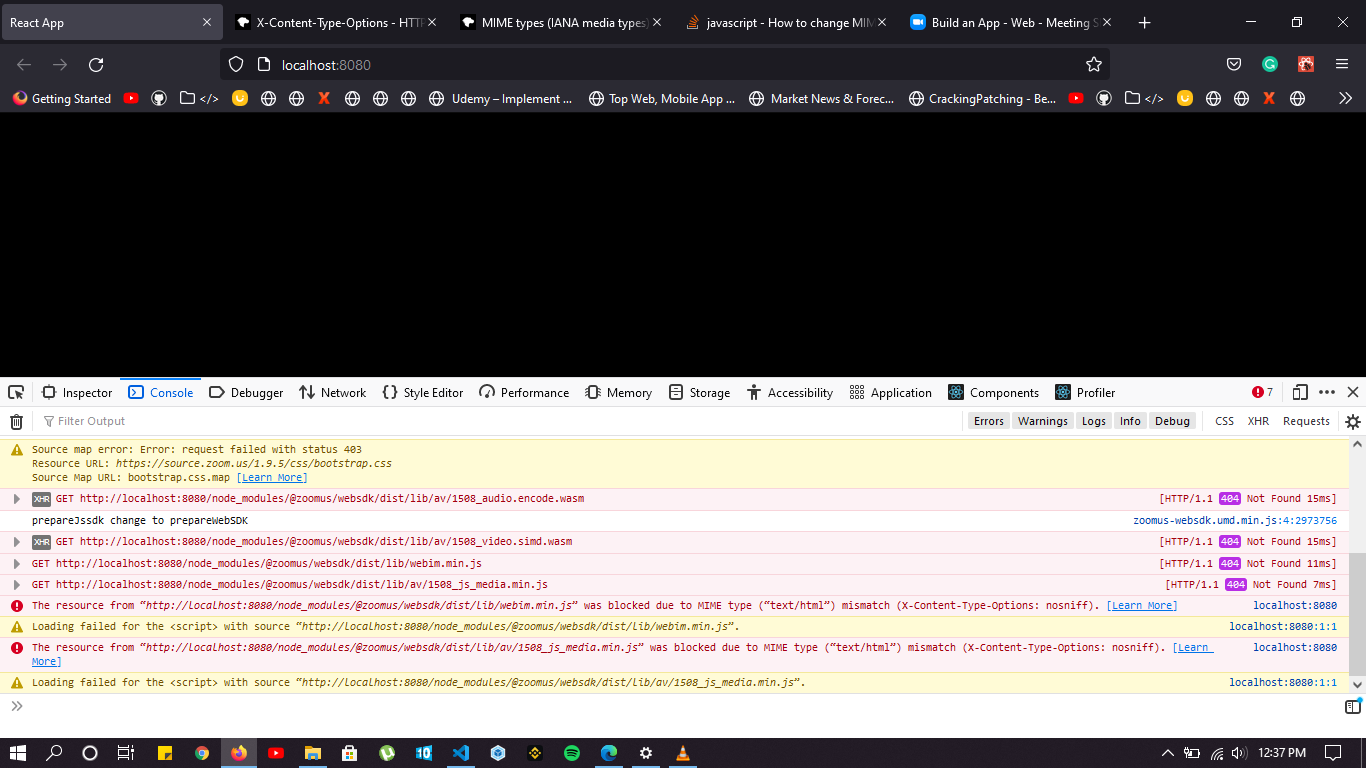The image size is (1366, 768).
Task: Open the Getting Started bookmark
Action: [61, 98]
